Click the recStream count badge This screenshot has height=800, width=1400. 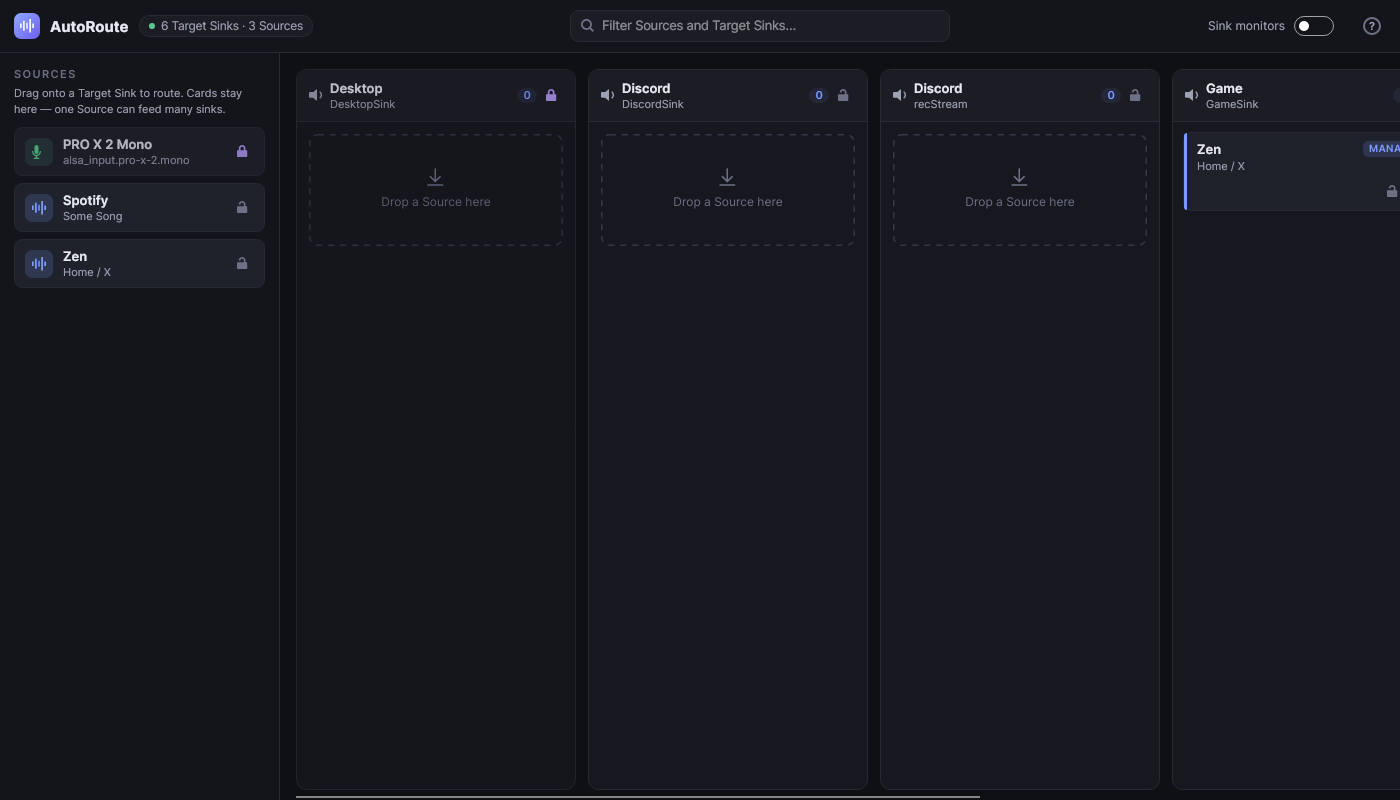pos(1111,96)
